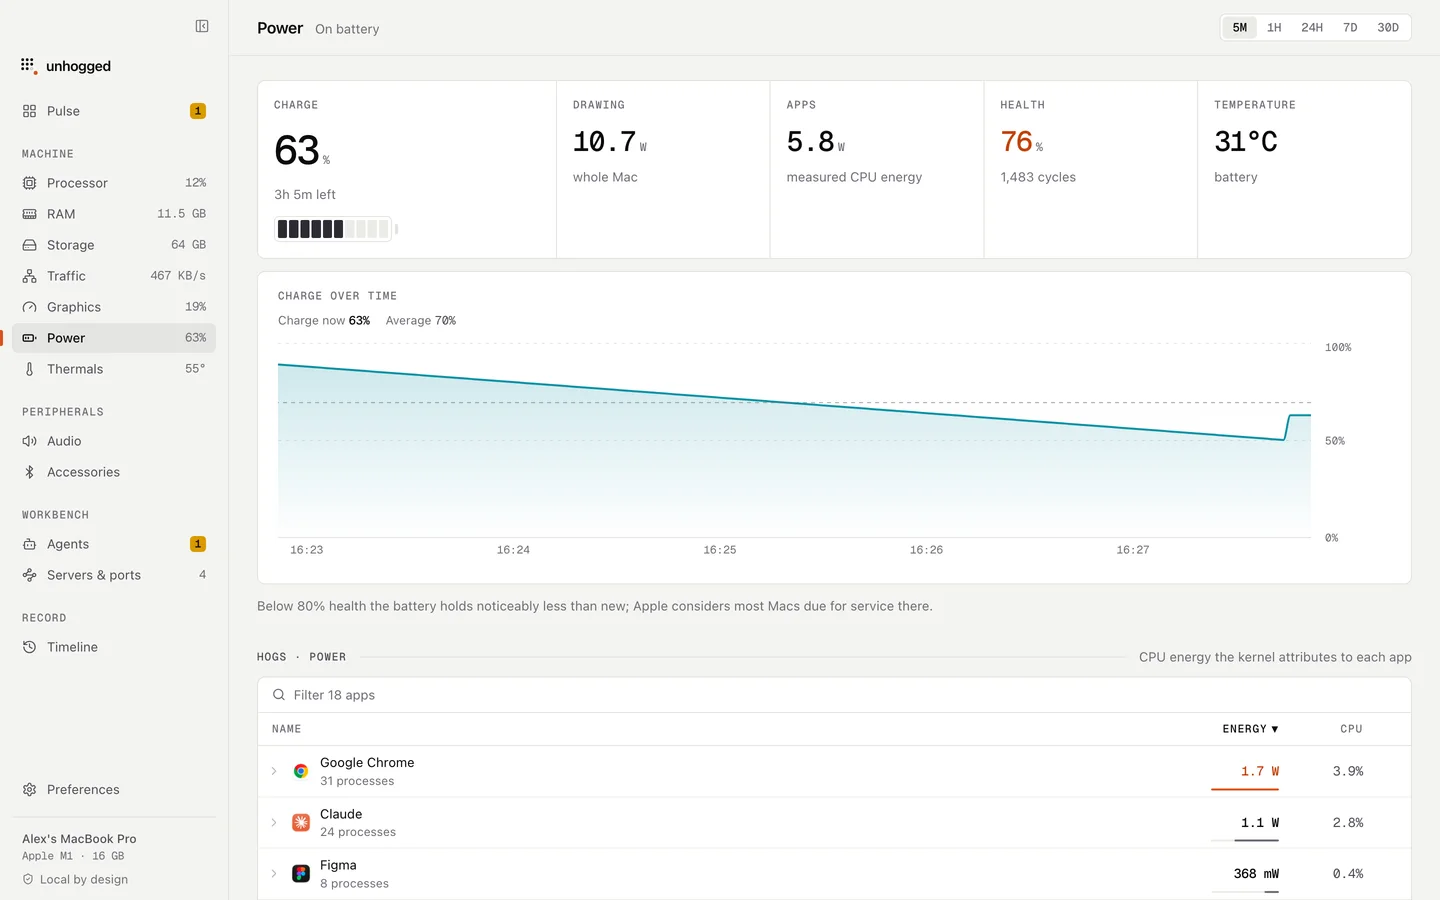Click the Figma app icon
This screenshot has height=900, width=1440.
pyautogui.click(x=300, y=873)
